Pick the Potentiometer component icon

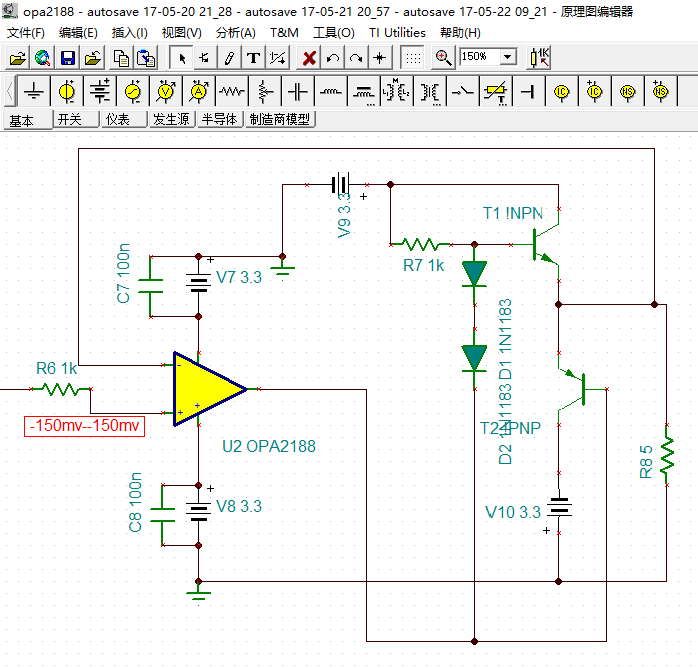tap(265, 92)
